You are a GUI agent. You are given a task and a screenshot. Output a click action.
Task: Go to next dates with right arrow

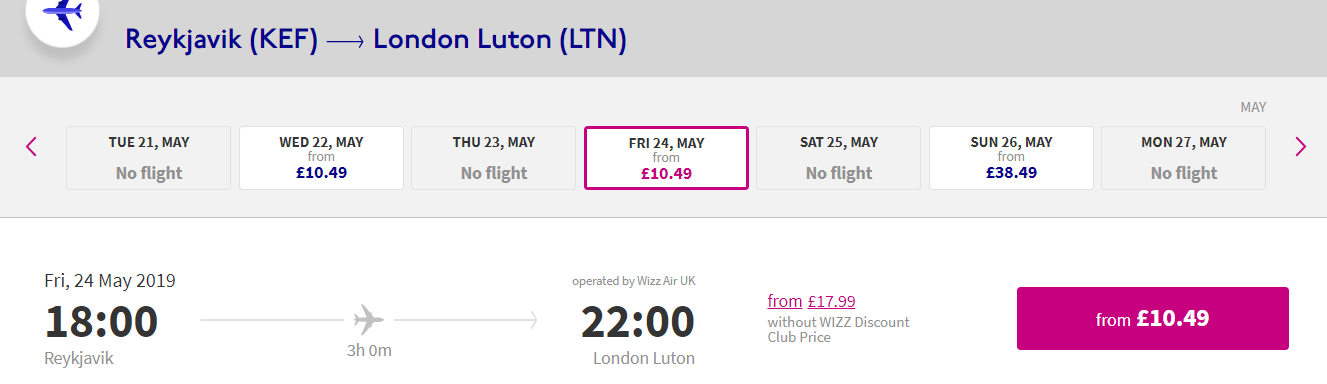click(1300, 147)
